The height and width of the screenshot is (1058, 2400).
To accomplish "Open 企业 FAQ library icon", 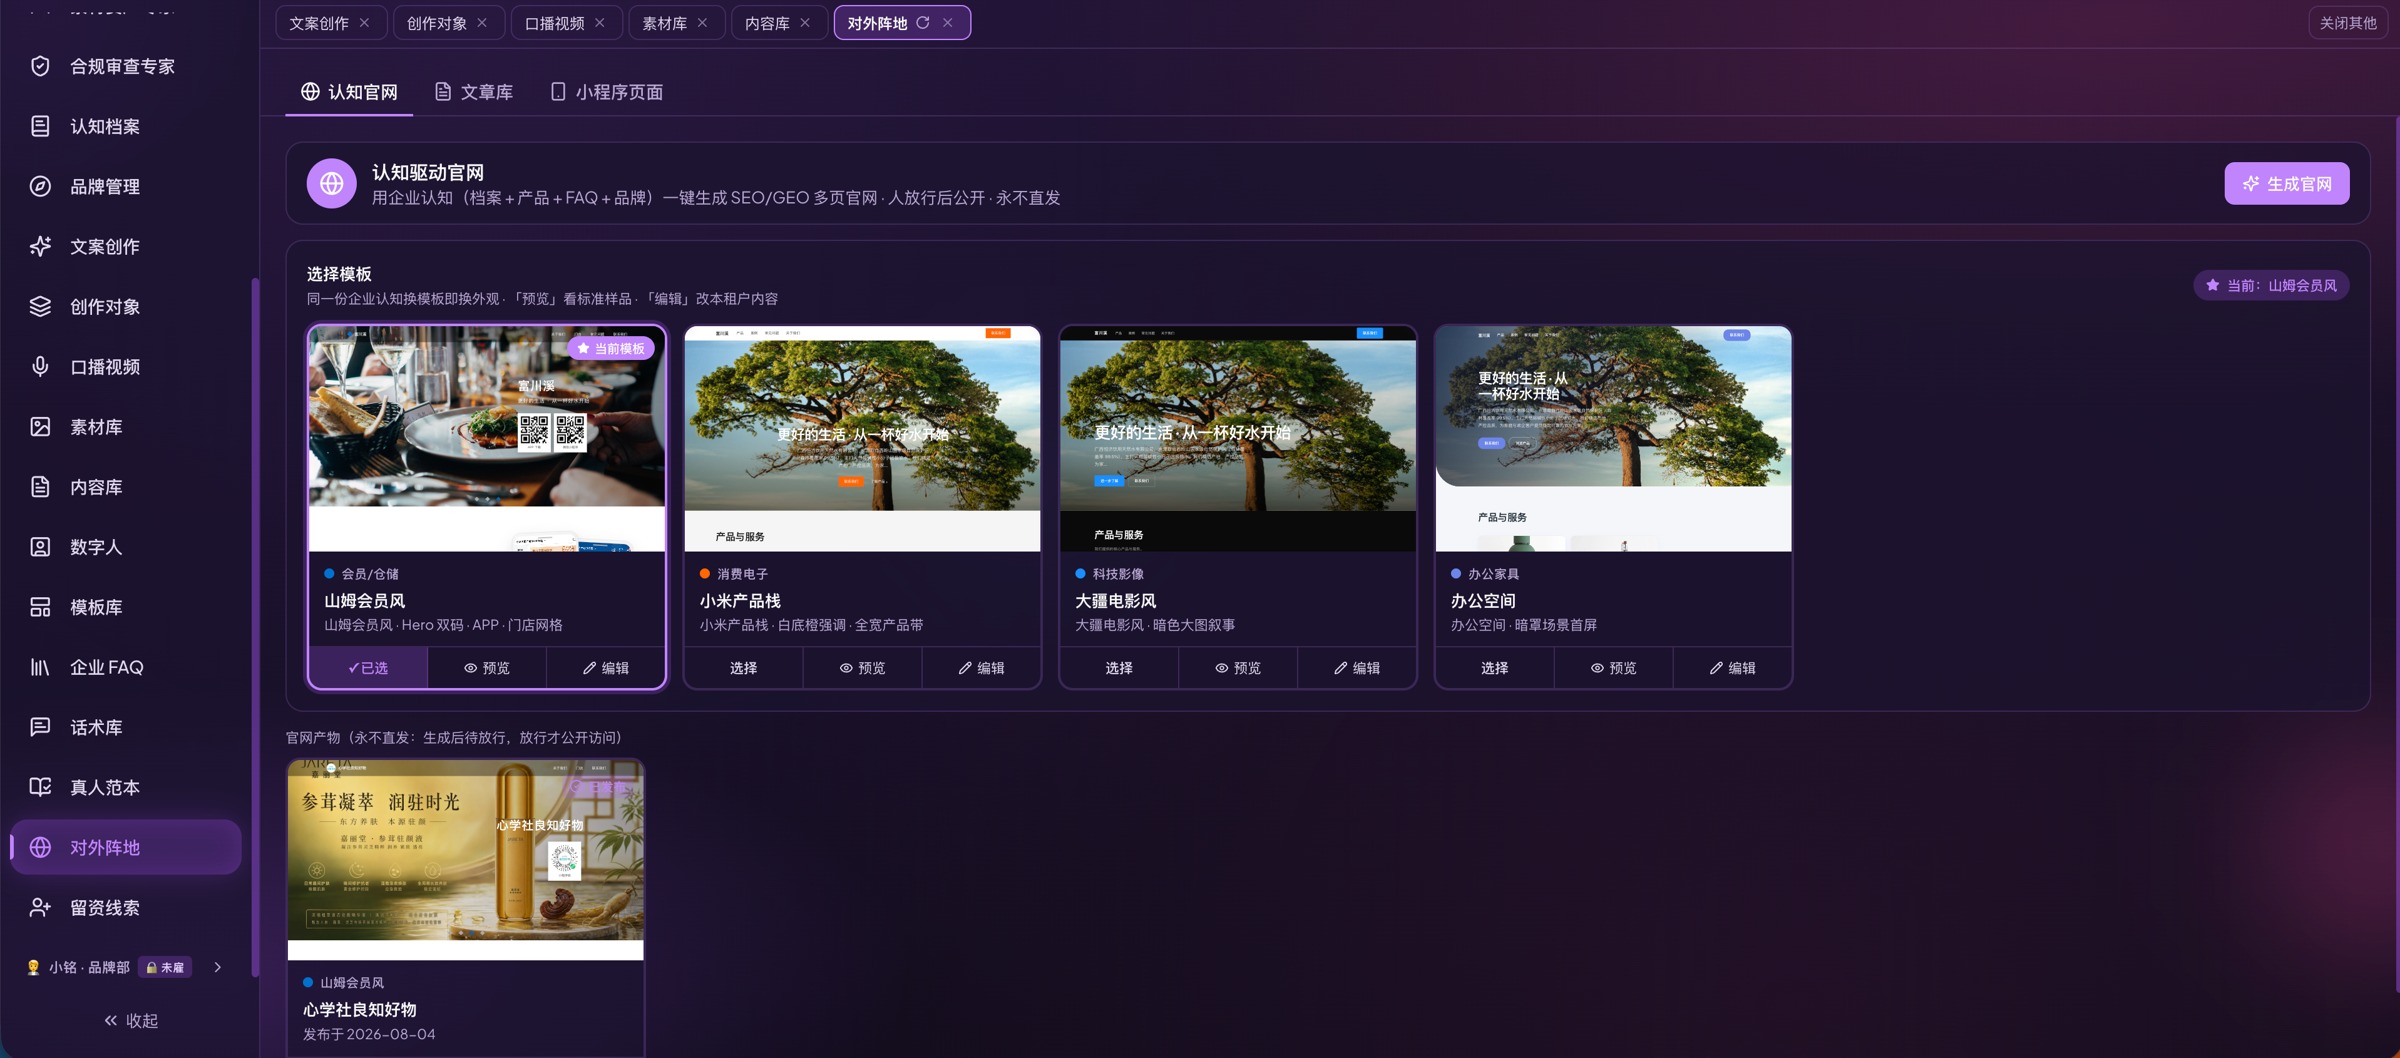I will (x=40, y=667).
